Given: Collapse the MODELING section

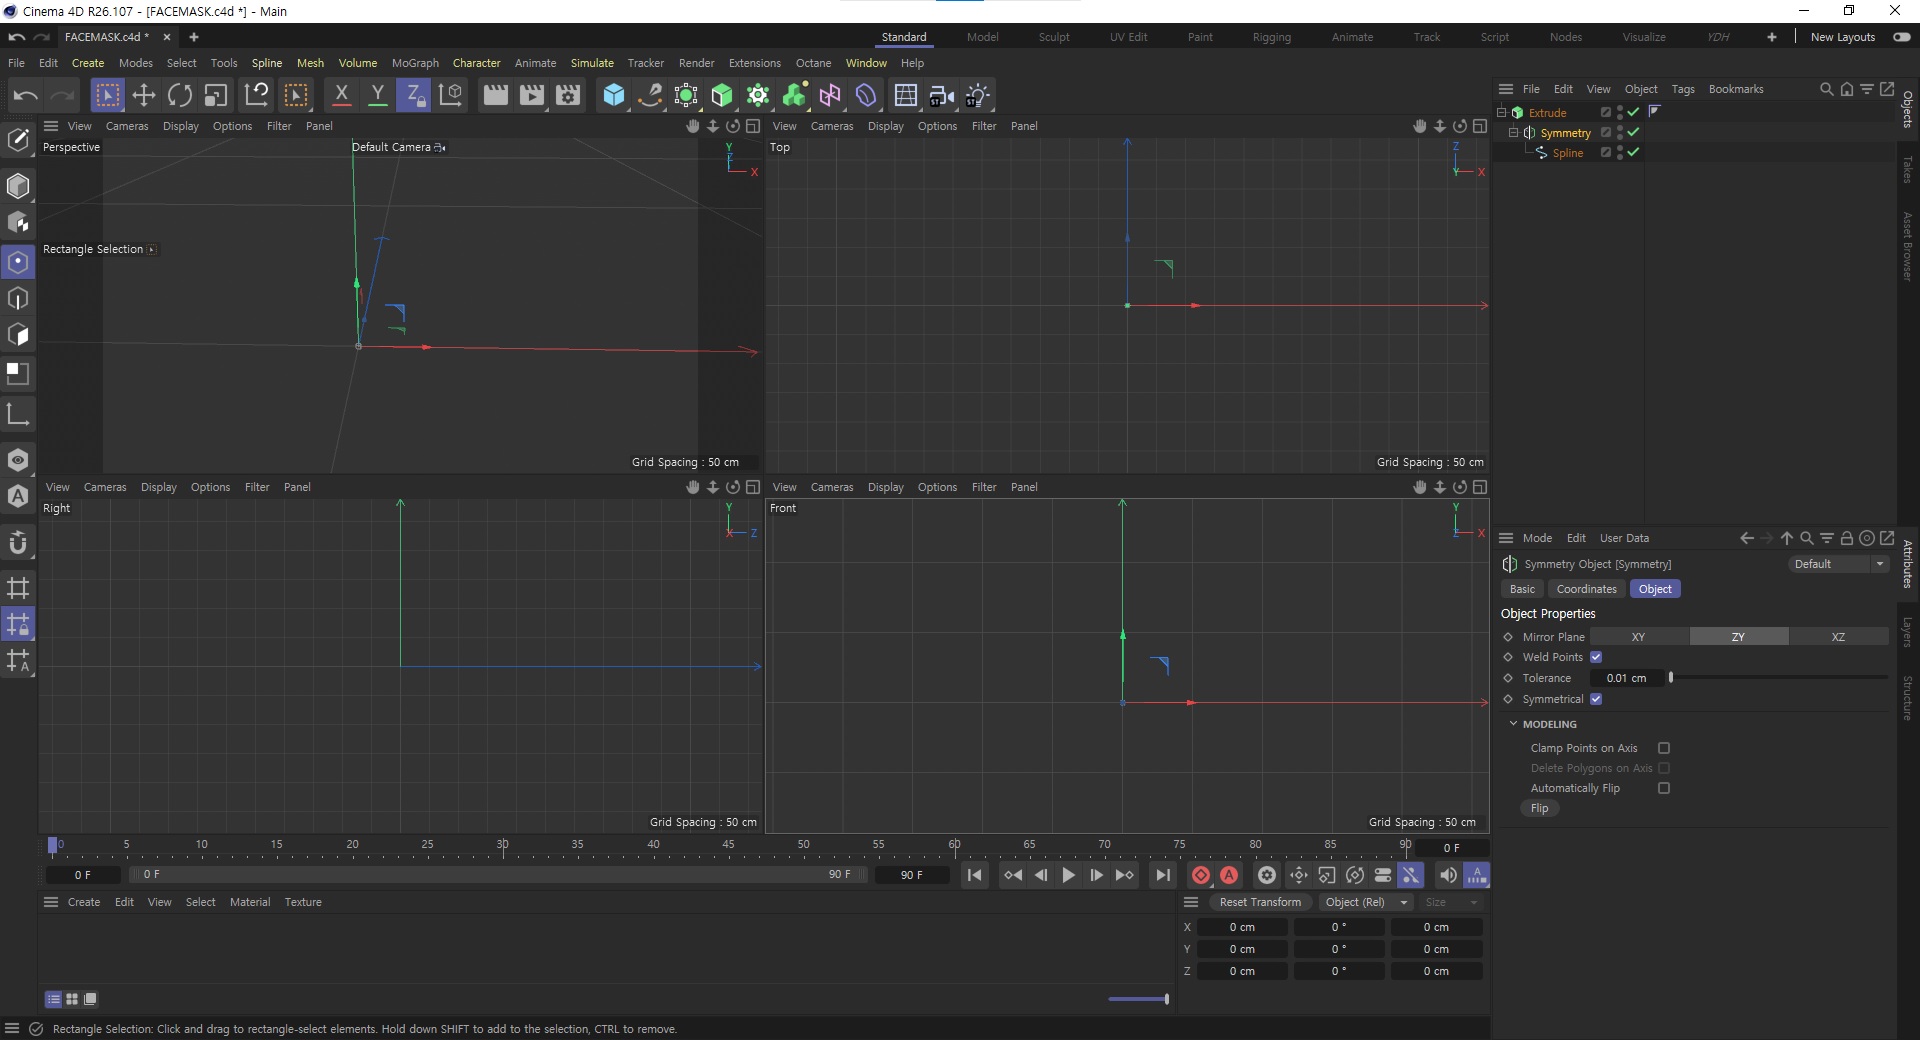Looking at the screenshot, I should pyautogui.click(x=1513, y=724).
